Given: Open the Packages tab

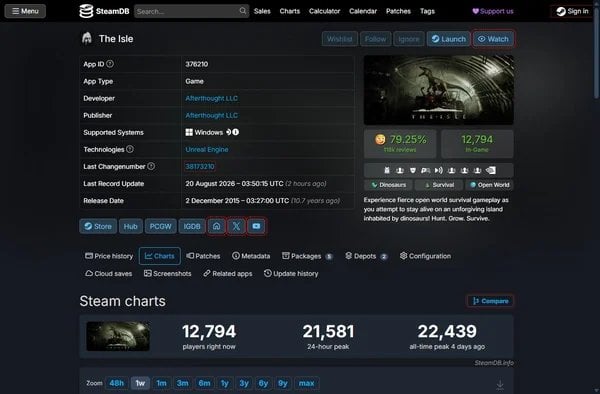Looking at the screenshot, I should [x=307, y=256].
